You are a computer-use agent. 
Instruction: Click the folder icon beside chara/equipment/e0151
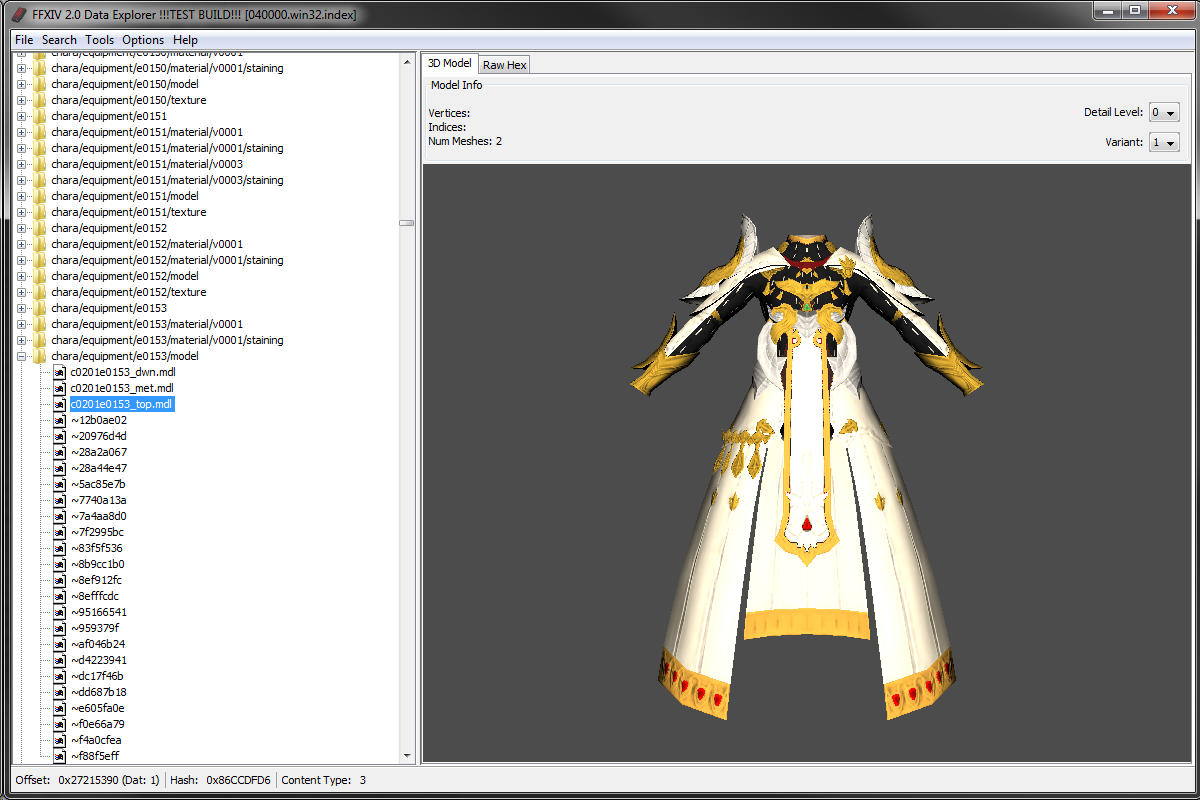pos(40,116)
